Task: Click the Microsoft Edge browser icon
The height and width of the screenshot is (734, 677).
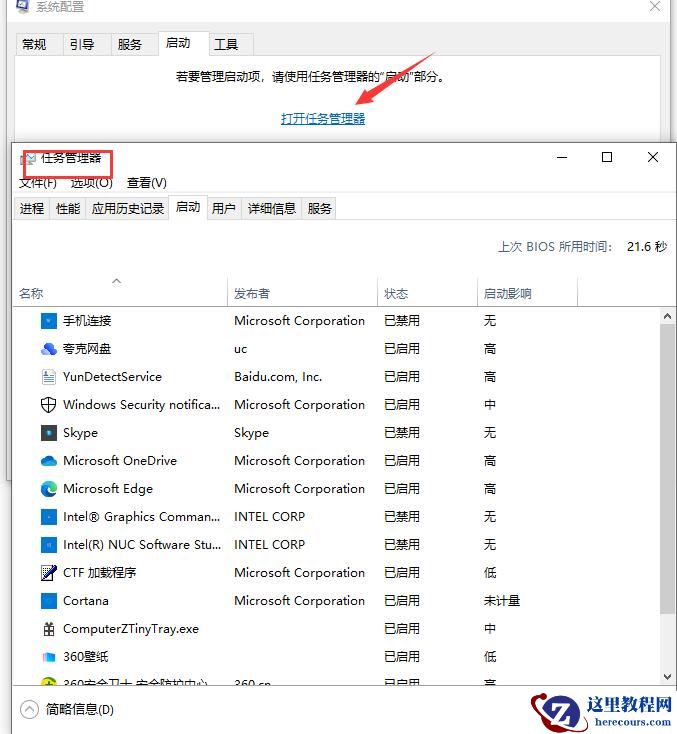Action: pos(49,489)
